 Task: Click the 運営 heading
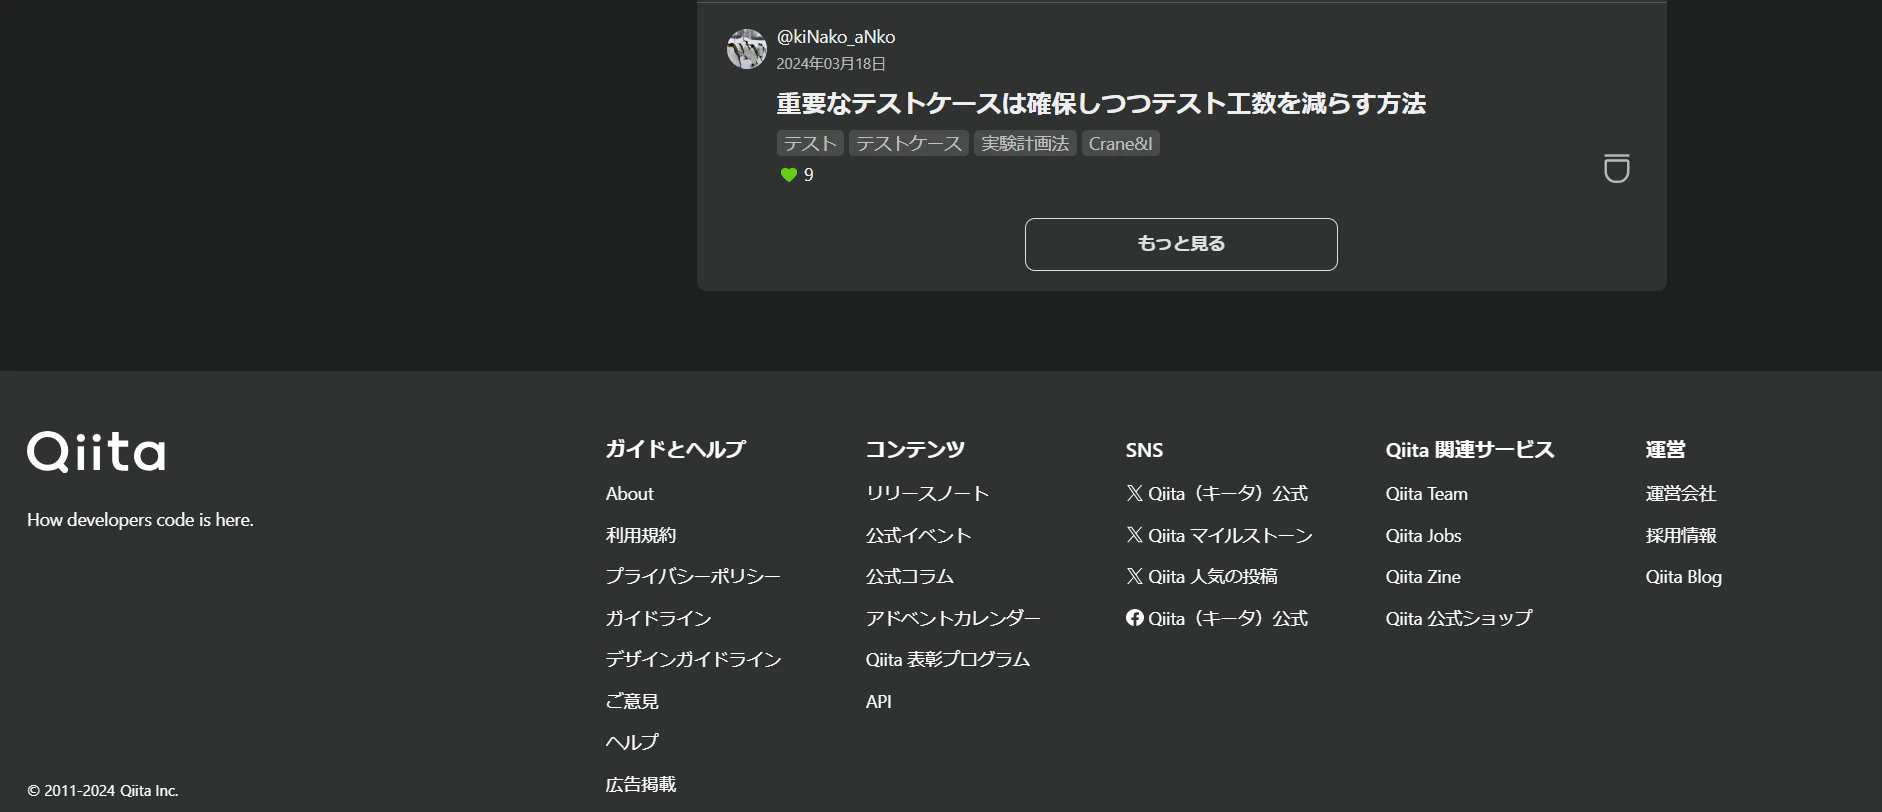[x=1666, y=450]
